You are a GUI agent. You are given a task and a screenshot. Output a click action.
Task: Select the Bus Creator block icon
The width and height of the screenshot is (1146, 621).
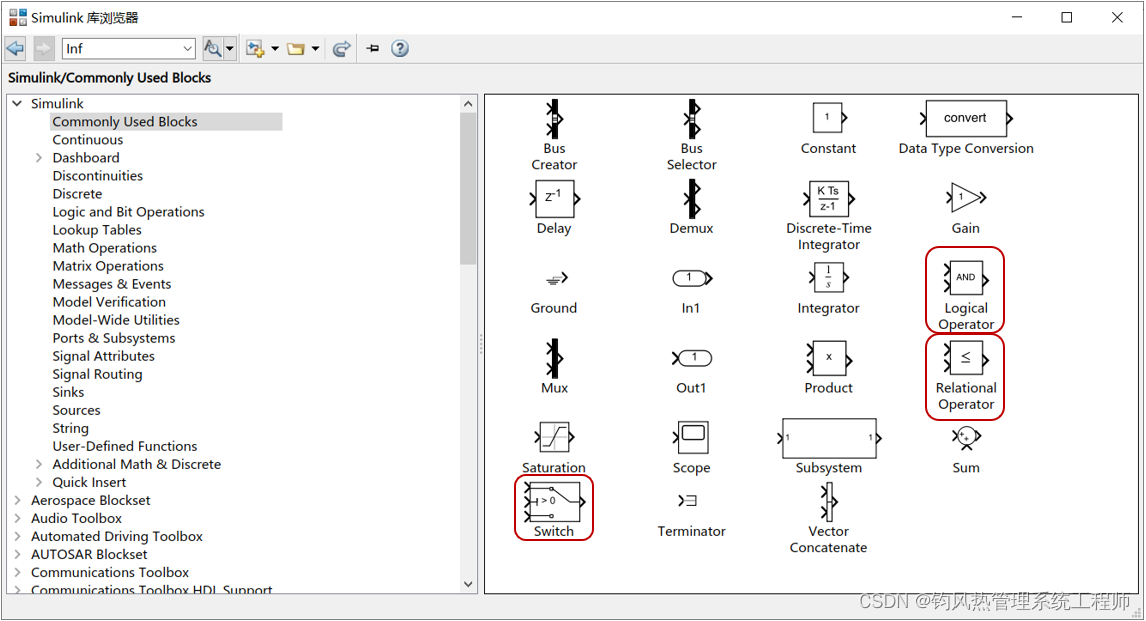554,118
